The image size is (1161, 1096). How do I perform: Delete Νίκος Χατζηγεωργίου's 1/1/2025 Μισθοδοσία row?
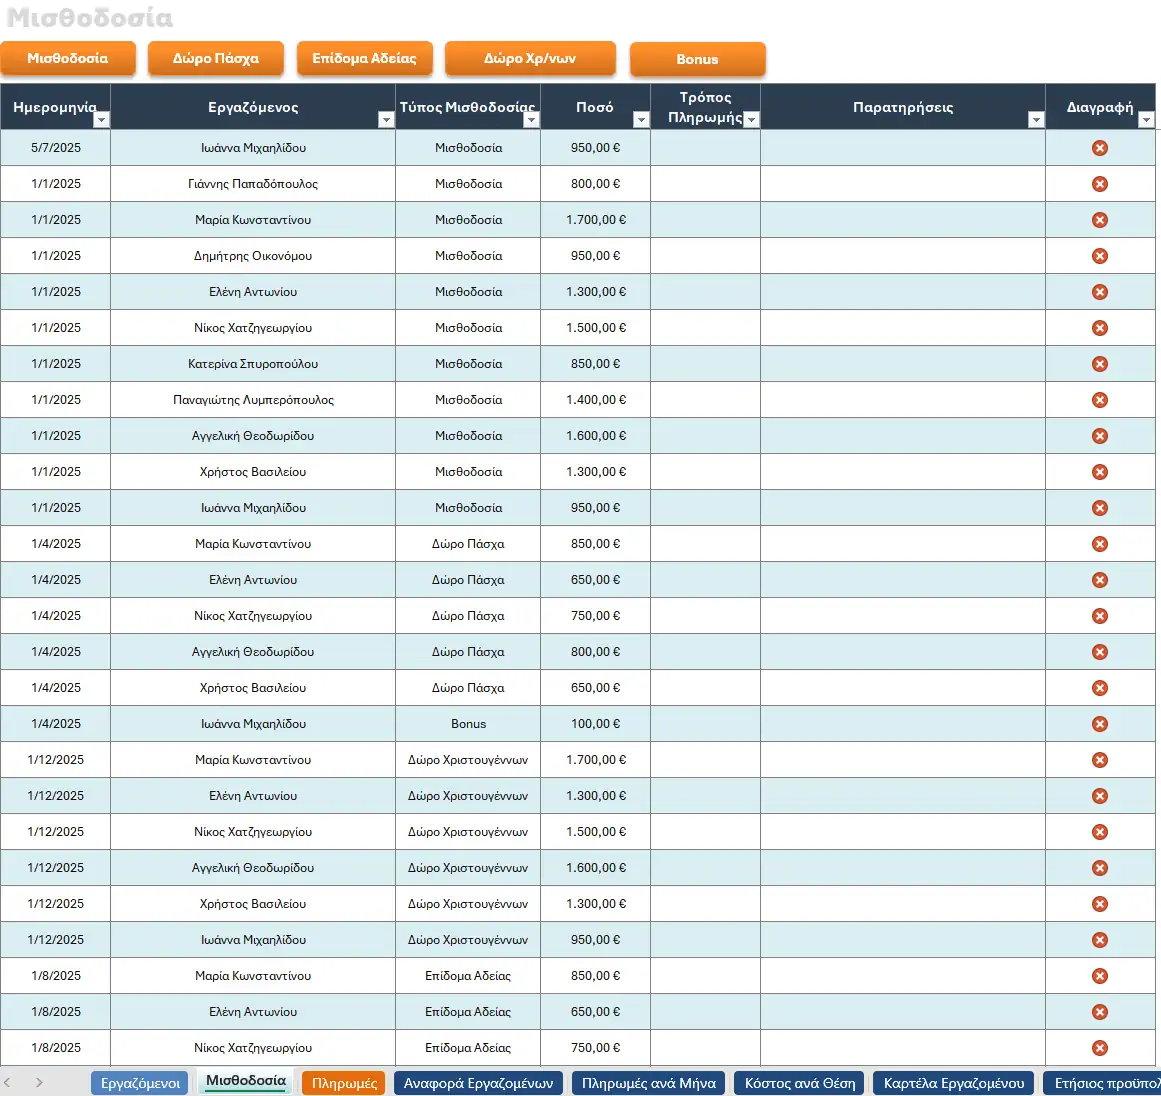pos(1100,328)
